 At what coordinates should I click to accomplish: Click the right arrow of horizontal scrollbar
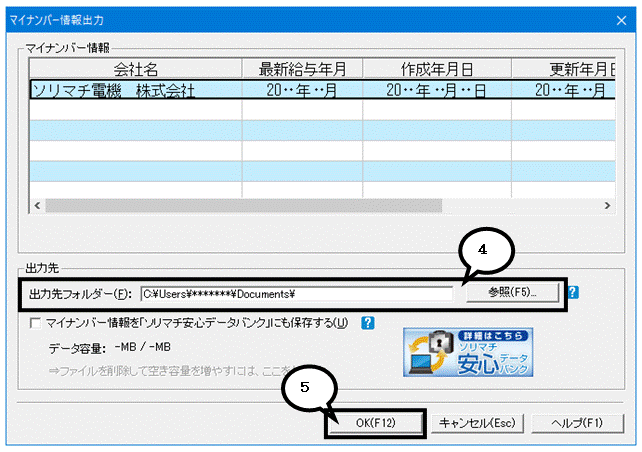coord(608,206)
